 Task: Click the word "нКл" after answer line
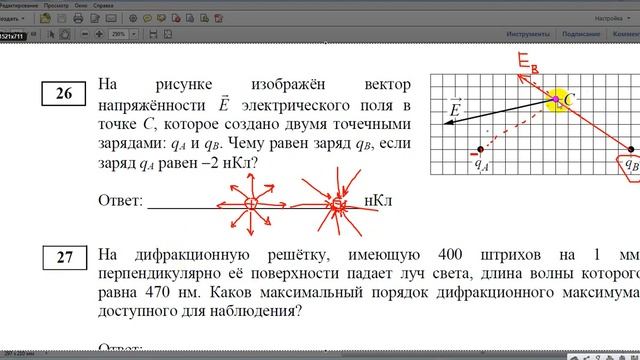pos(378,200)
